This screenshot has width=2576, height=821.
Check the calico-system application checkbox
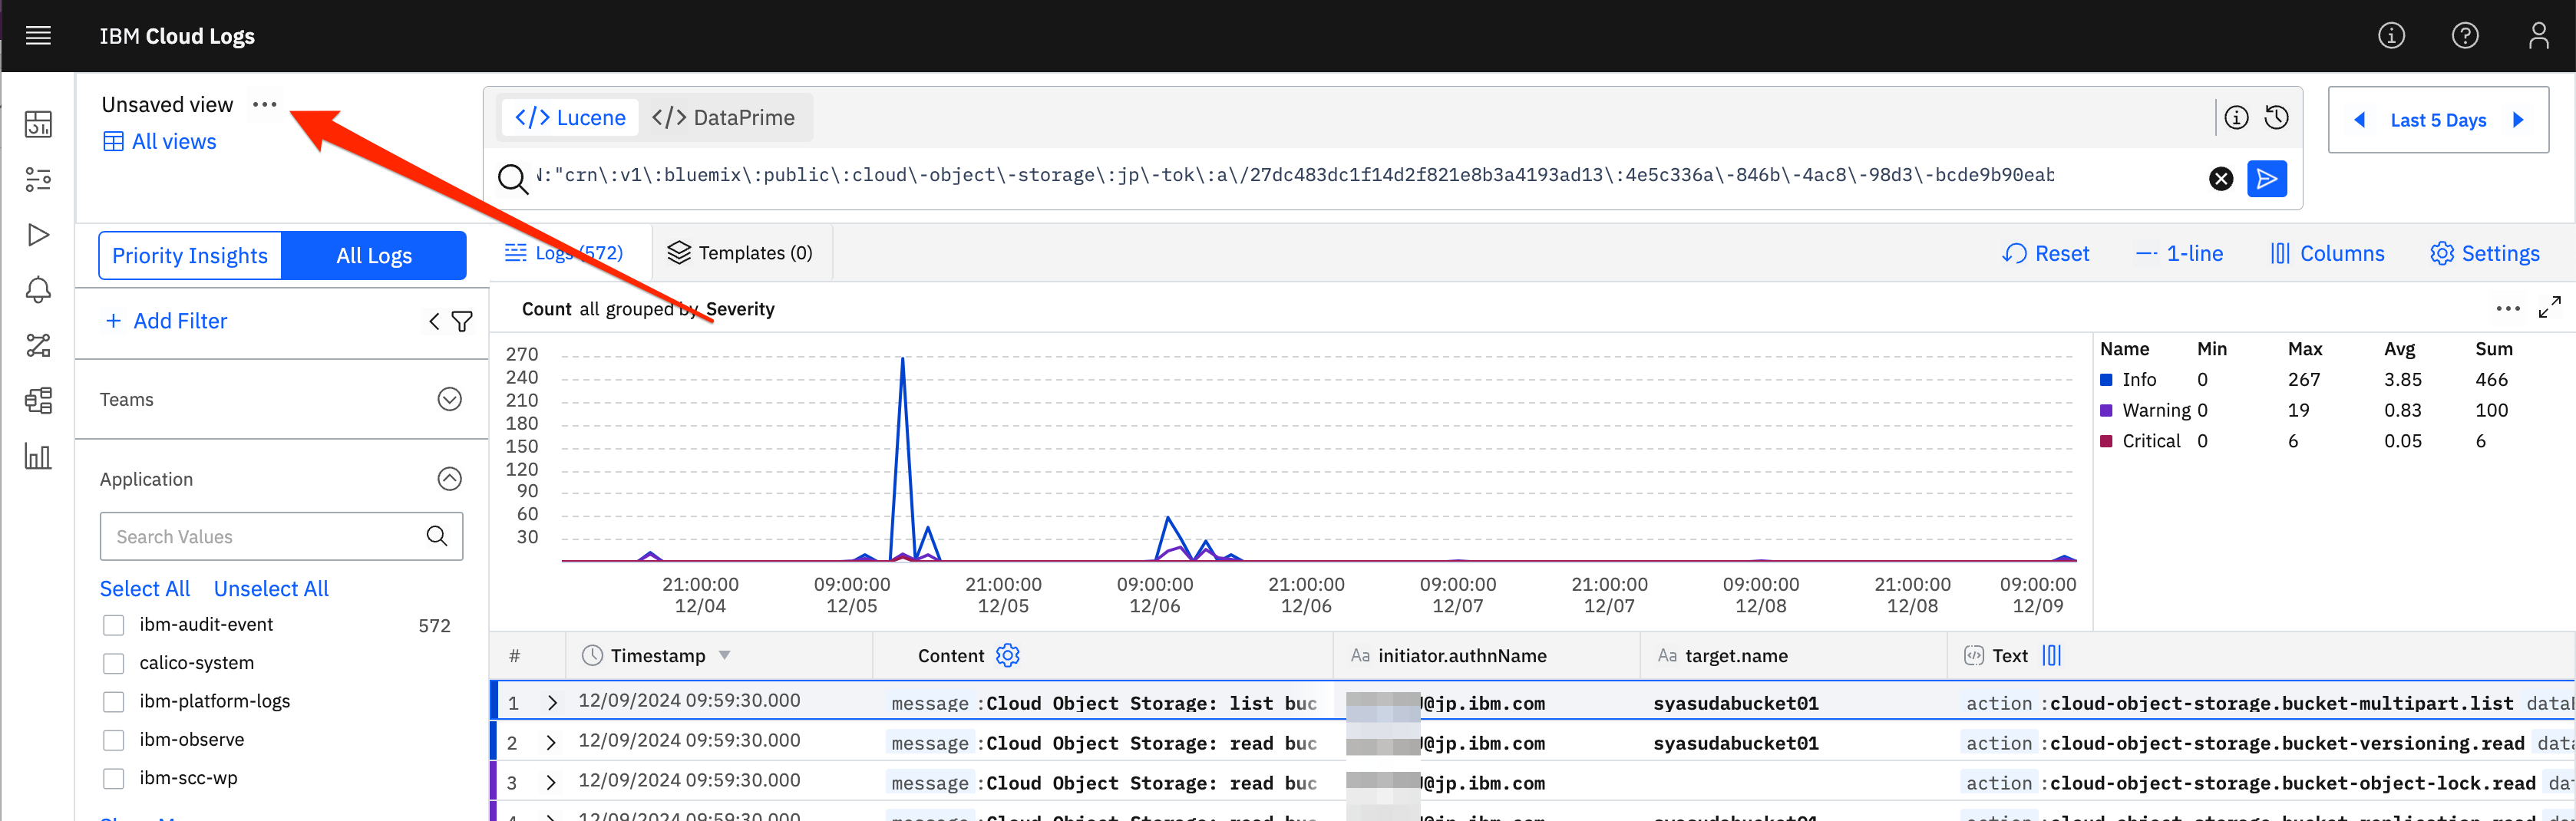point(114,663)
